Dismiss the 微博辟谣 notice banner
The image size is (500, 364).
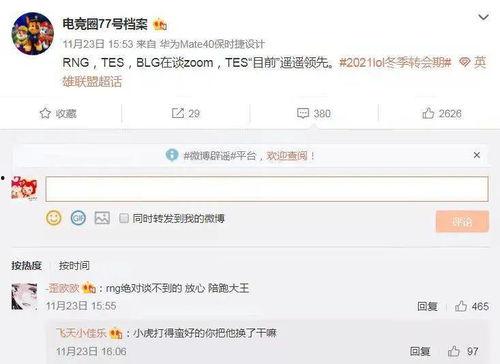pos(477,155)
